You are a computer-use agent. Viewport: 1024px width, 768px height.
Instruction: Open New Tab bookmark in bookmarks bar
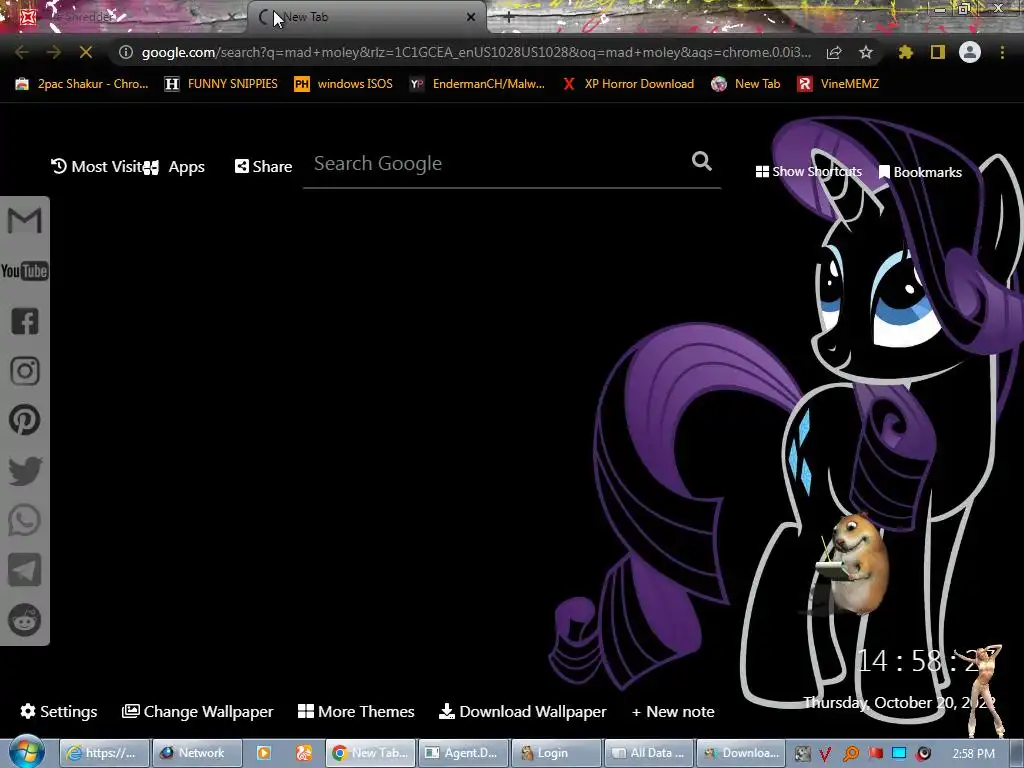pos(746,84)
